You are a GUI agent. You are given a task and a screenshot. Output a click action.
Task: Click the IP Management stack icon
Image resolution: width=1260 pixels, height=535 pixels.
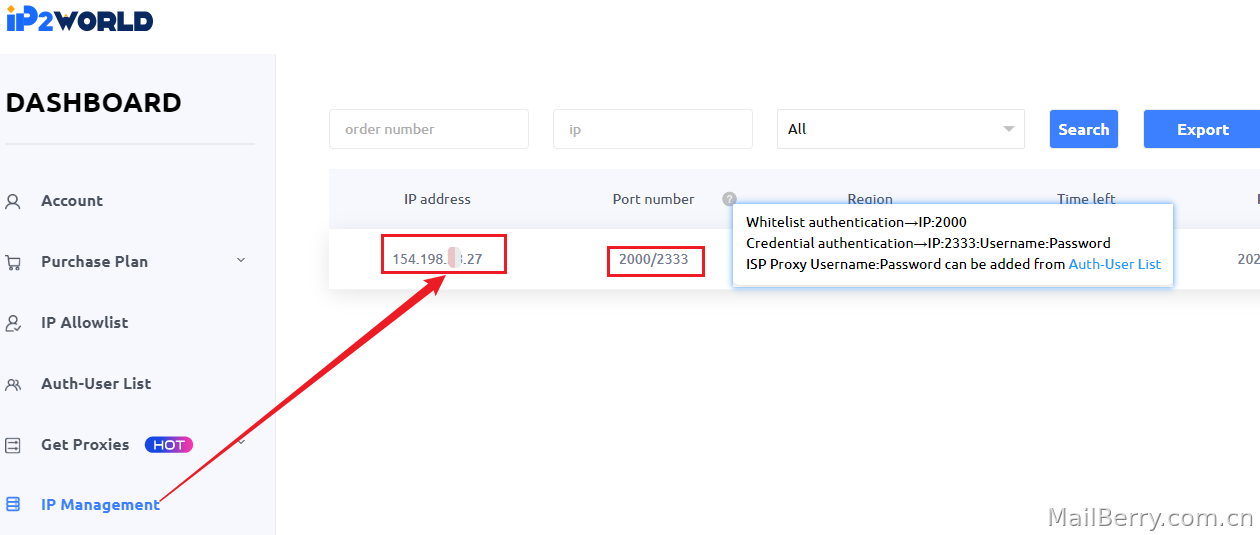[13, 505]
